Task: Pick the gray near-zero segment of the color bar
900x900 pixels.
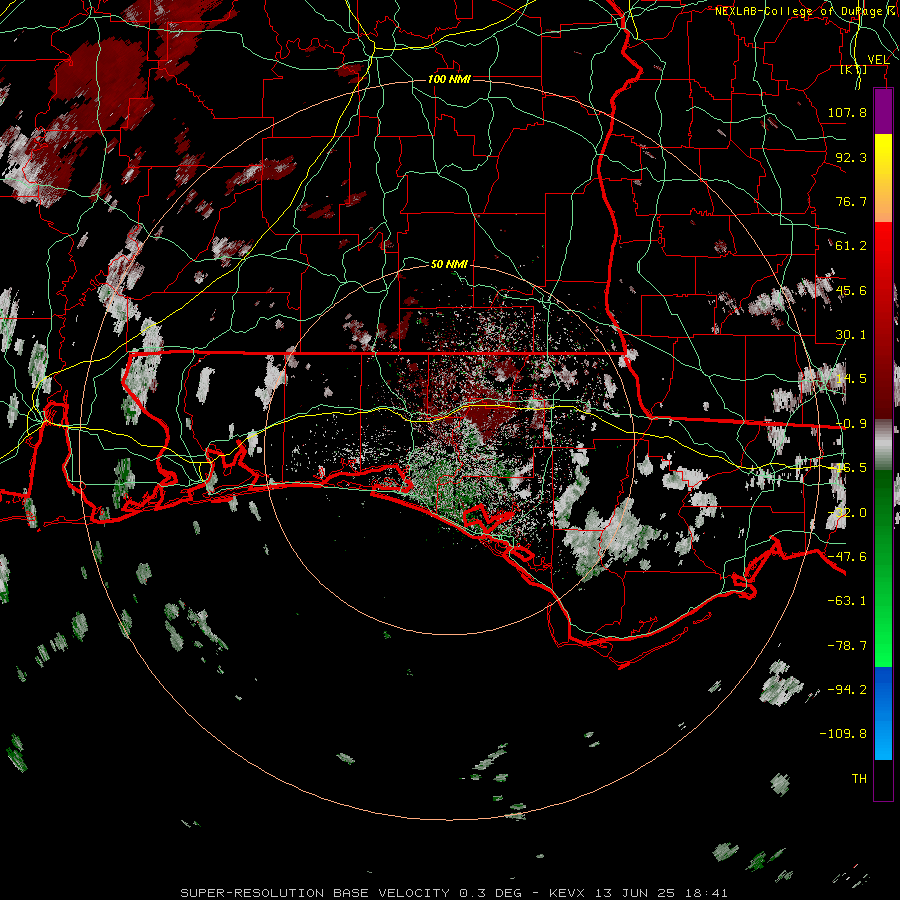Action: [x=883, y=443]
